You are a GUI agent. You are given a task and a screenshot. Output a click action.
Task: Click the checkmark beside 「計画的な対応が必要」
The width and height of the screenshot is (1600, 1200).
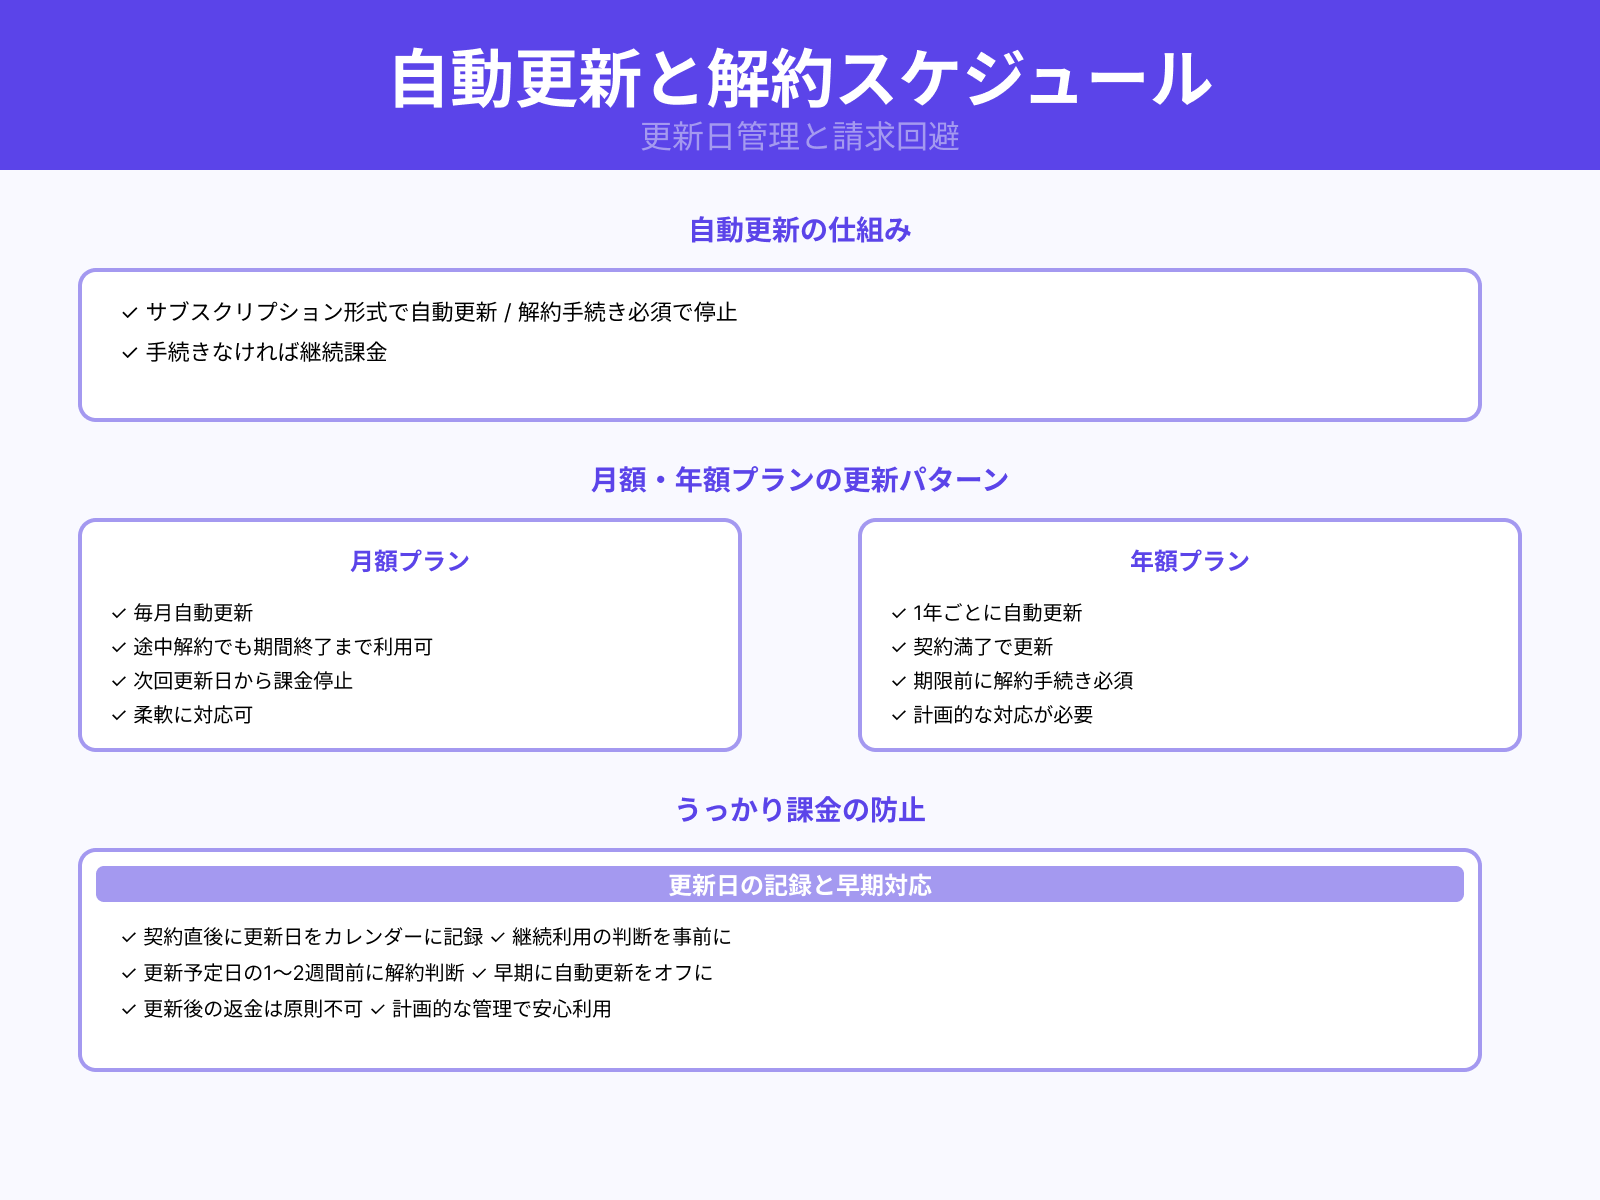click(x=895, y=716)
